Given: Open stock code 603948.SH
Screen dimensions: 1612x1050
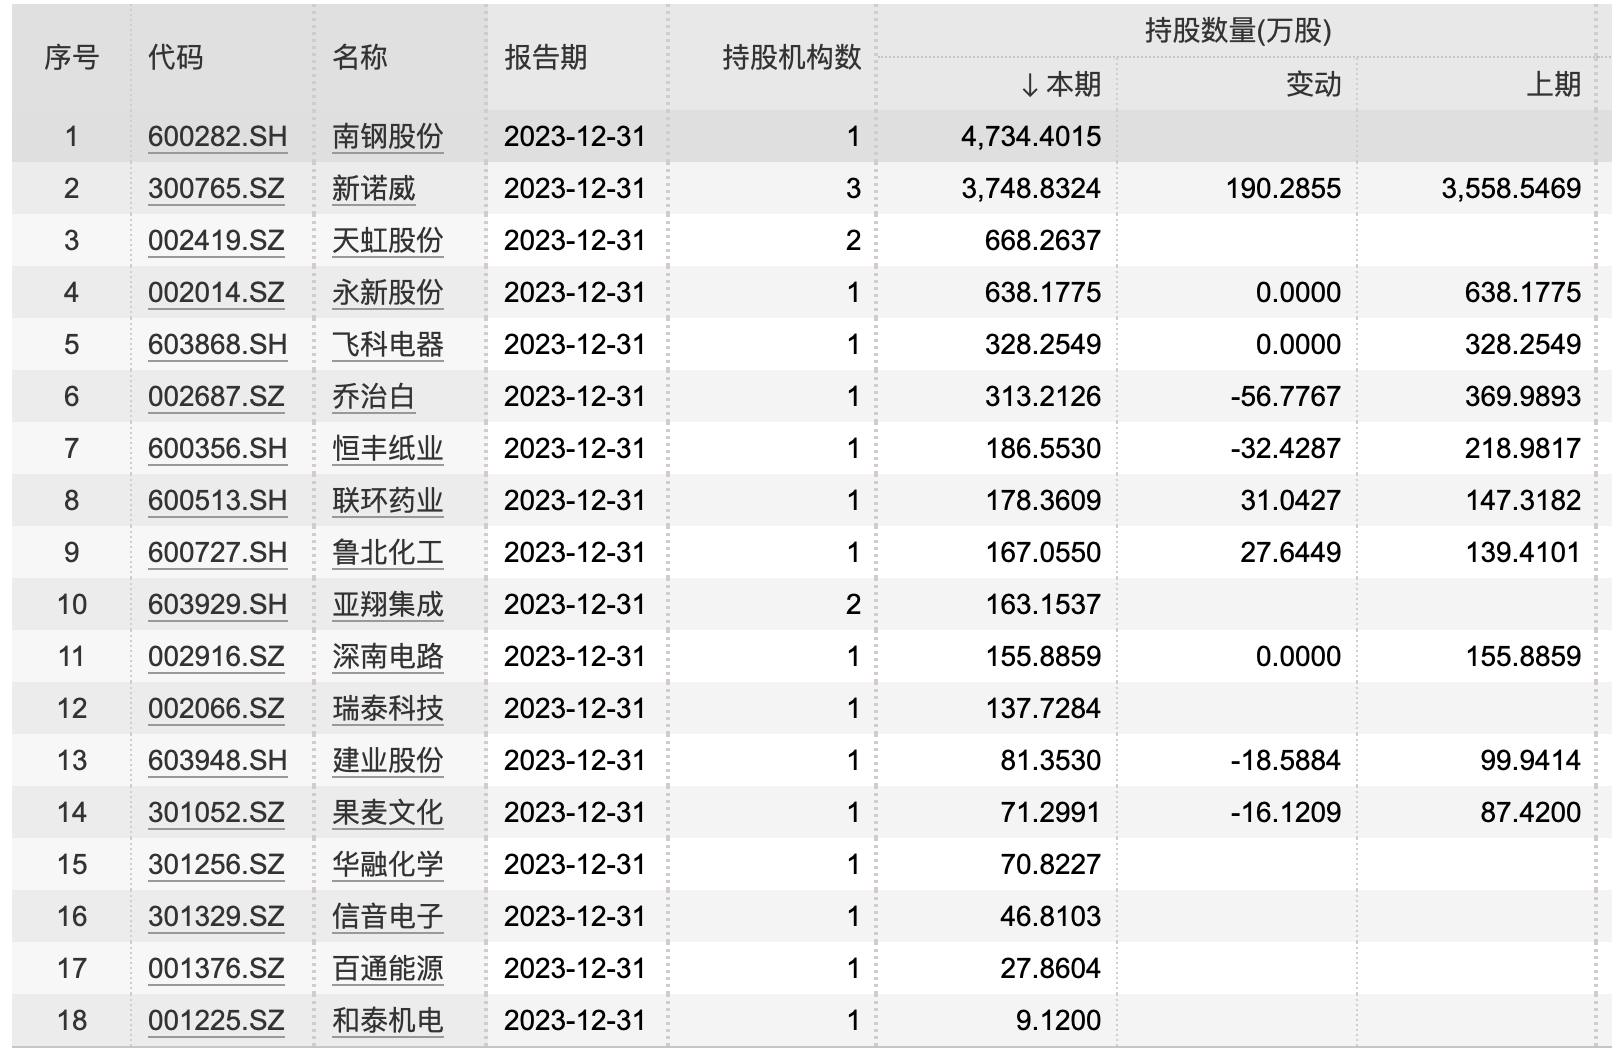Looking at the screenshot, I should (217, 761).
